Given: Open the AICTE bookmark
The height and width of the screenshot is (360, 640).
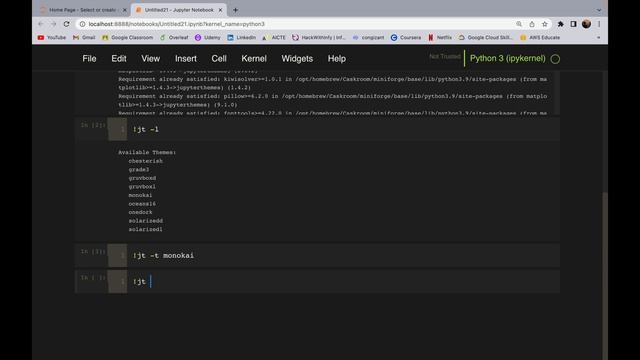Looking at the screenshot, I should 273,38.
